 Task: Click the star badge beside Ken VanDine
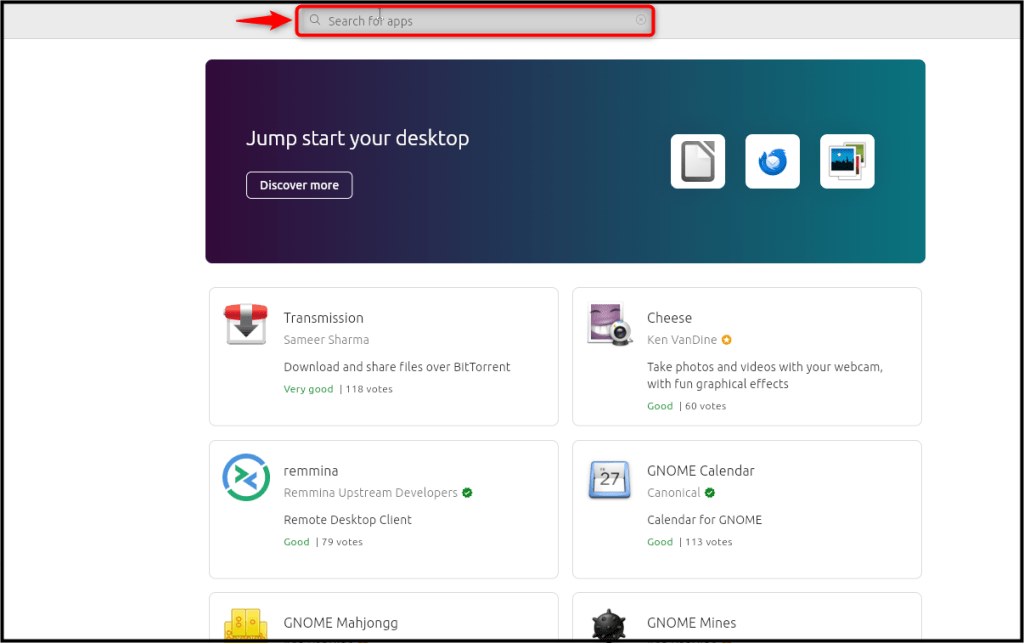(x=728, y=340)
